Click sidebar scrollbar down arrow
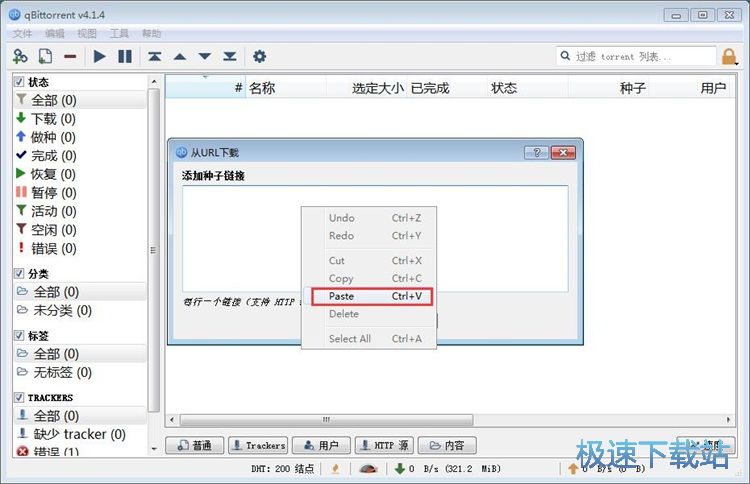 [154, 449]
